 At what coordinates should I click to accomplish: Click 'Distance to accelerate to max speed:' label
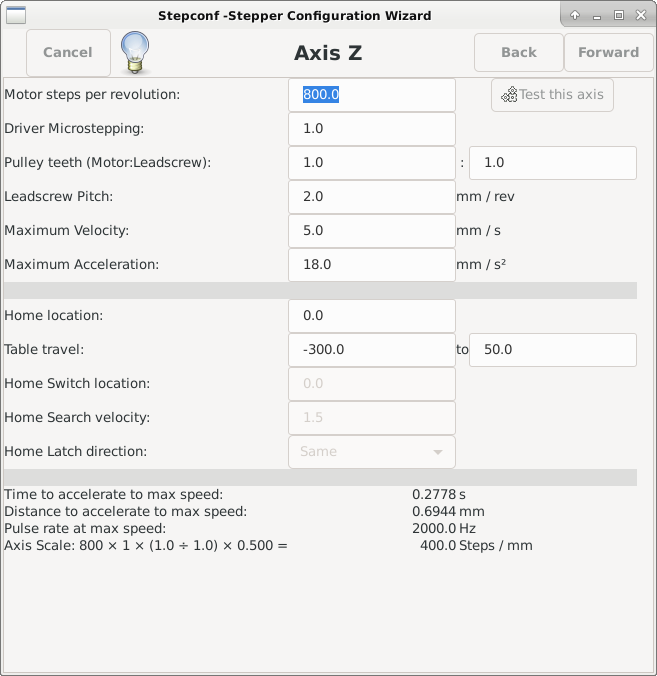125,512
